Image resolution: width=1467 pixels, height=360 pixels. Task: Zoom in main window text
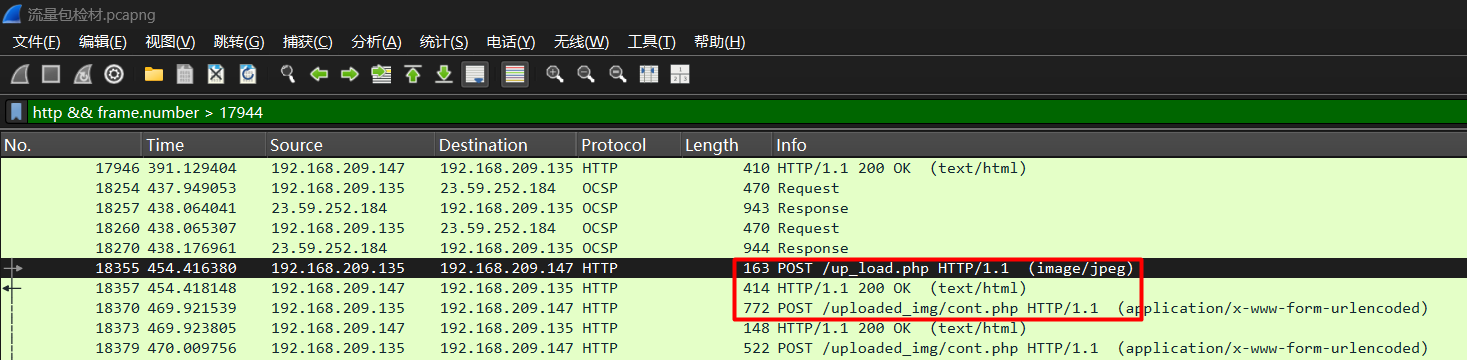click(554, 74)
